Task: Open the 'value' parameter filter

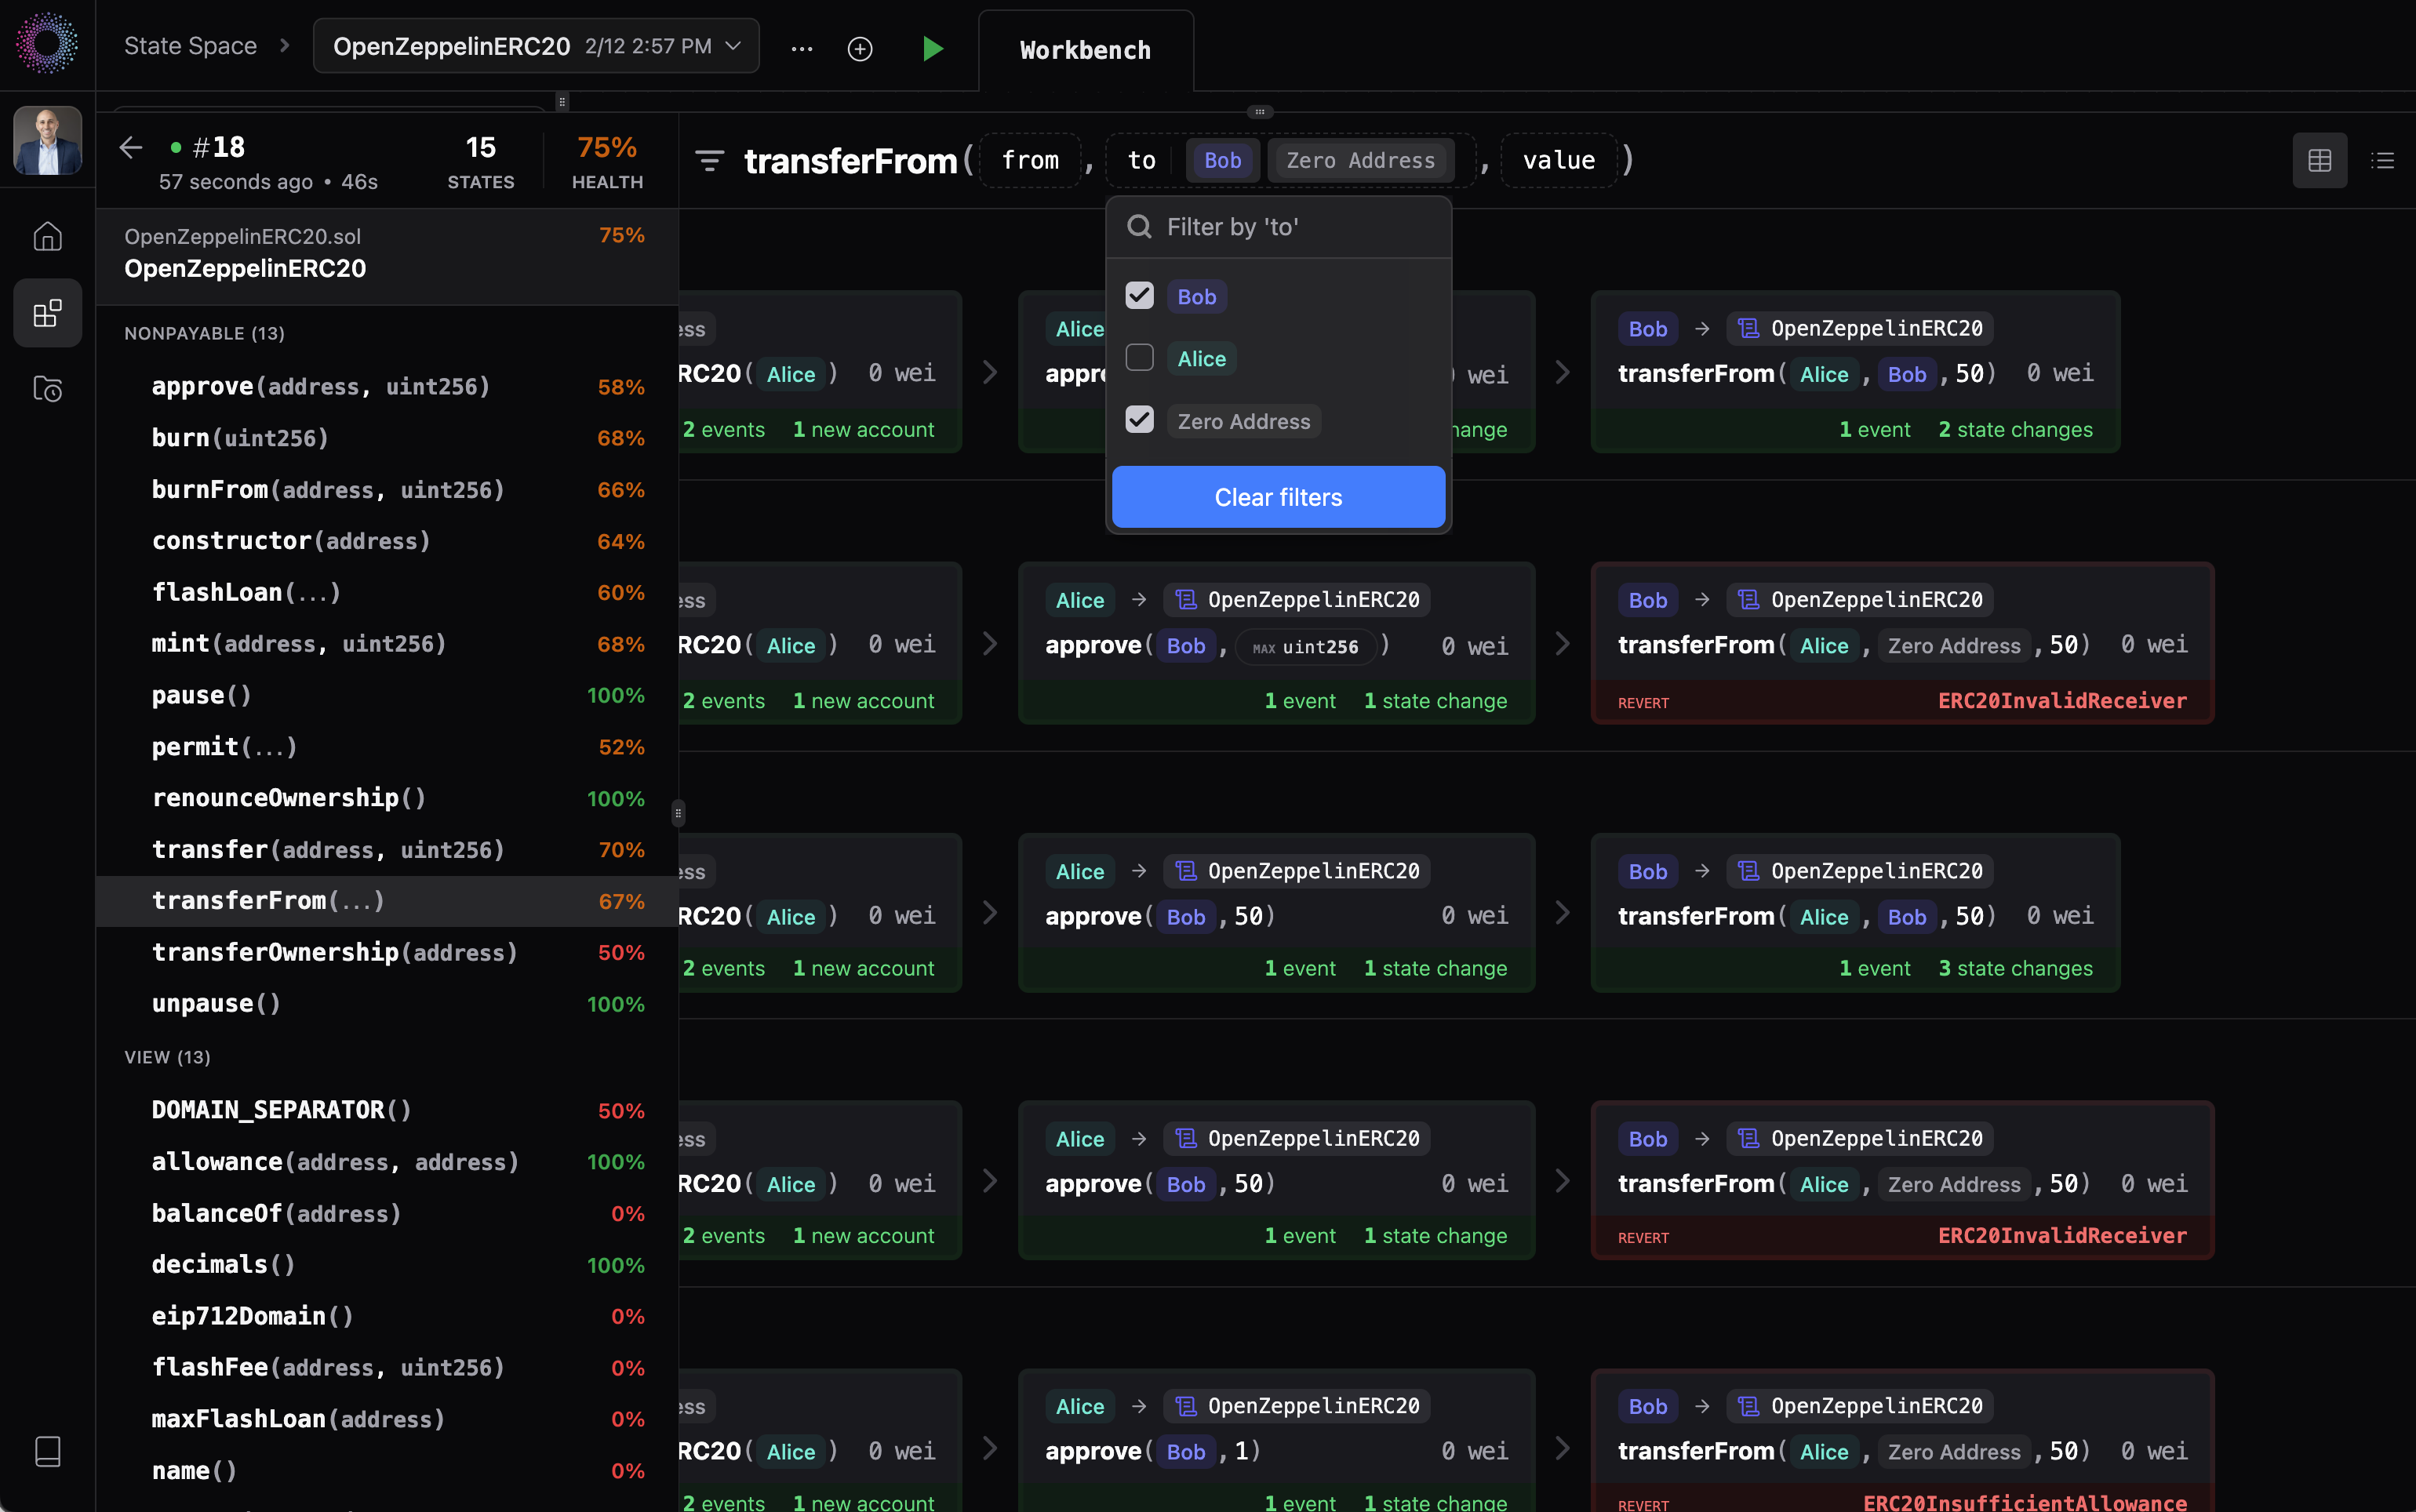Action: click(x=1558, y=160)
